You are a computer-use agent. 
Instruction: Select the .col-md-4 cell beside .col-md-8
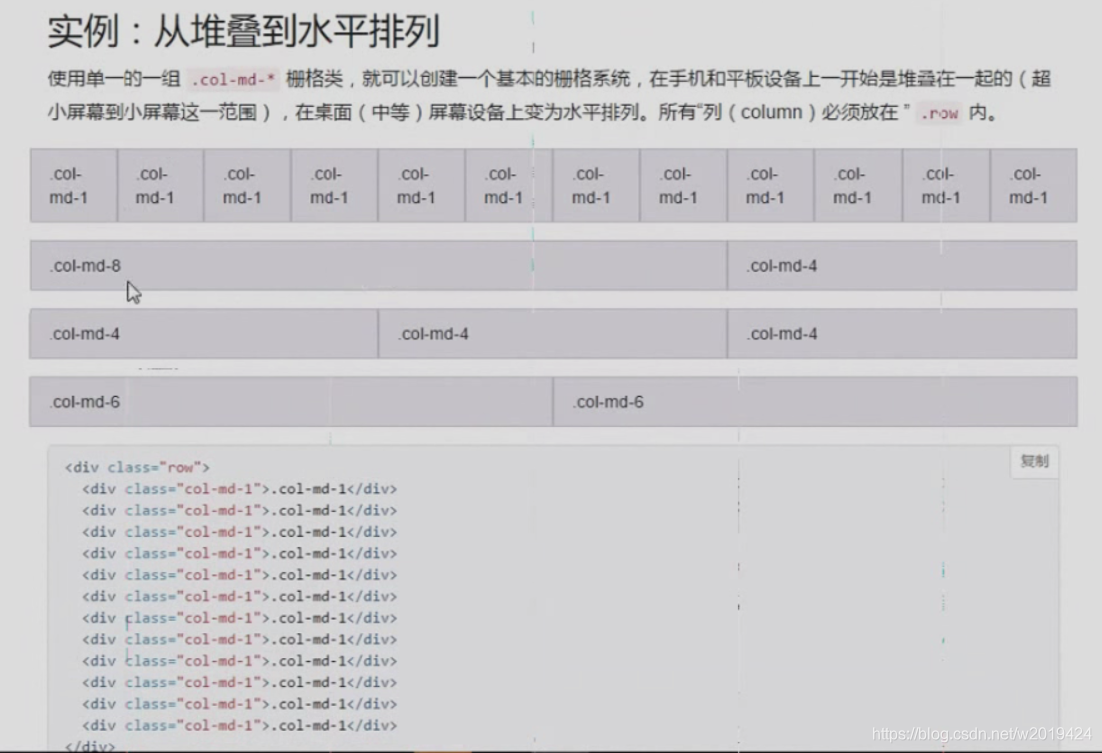pos(902,266)
